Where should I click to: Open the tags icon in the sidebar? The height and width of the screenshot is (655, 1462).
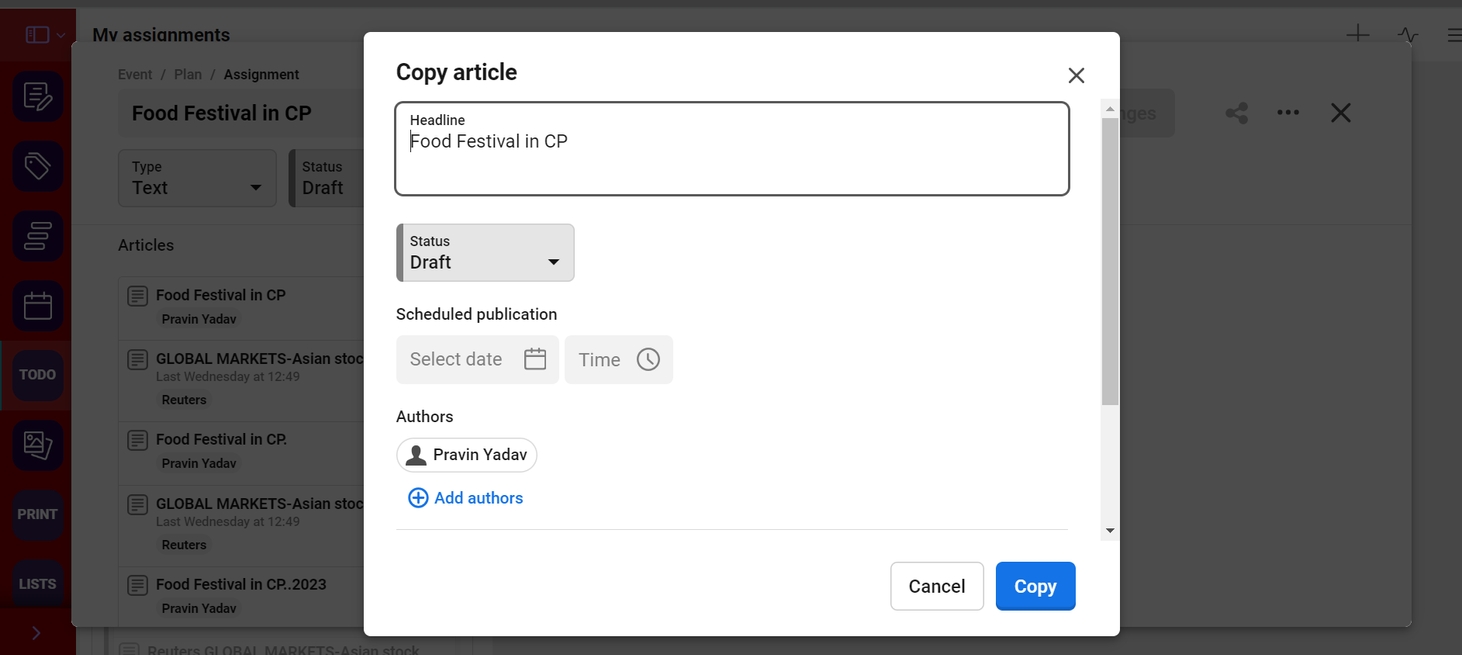38,166
